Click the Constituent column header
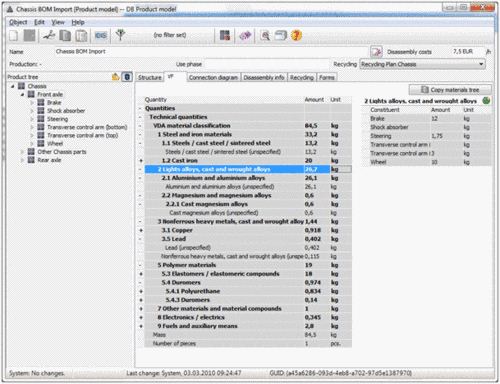Viewport: 500px width, 384px height. coord(385,110)
